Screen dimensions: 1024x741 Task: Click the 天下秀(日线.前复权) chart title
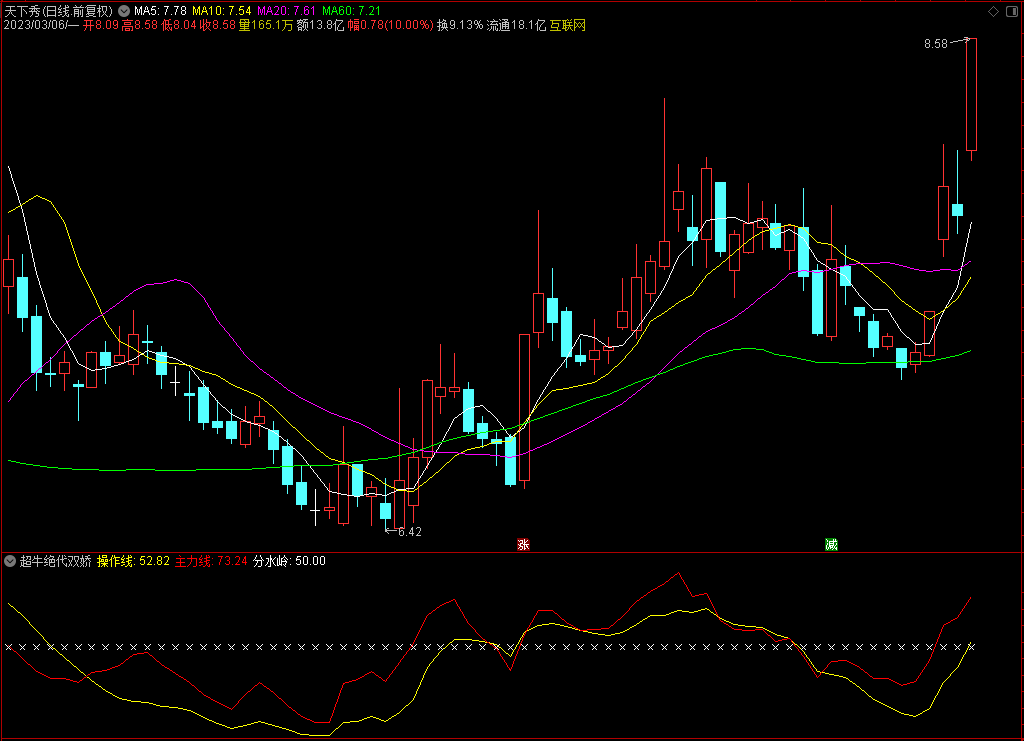[x=59, y=11]
